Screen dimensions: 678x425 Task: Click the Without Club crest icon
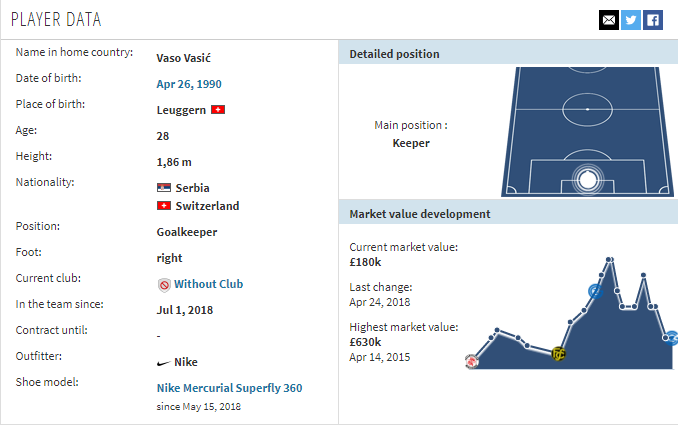coord(164,284)
